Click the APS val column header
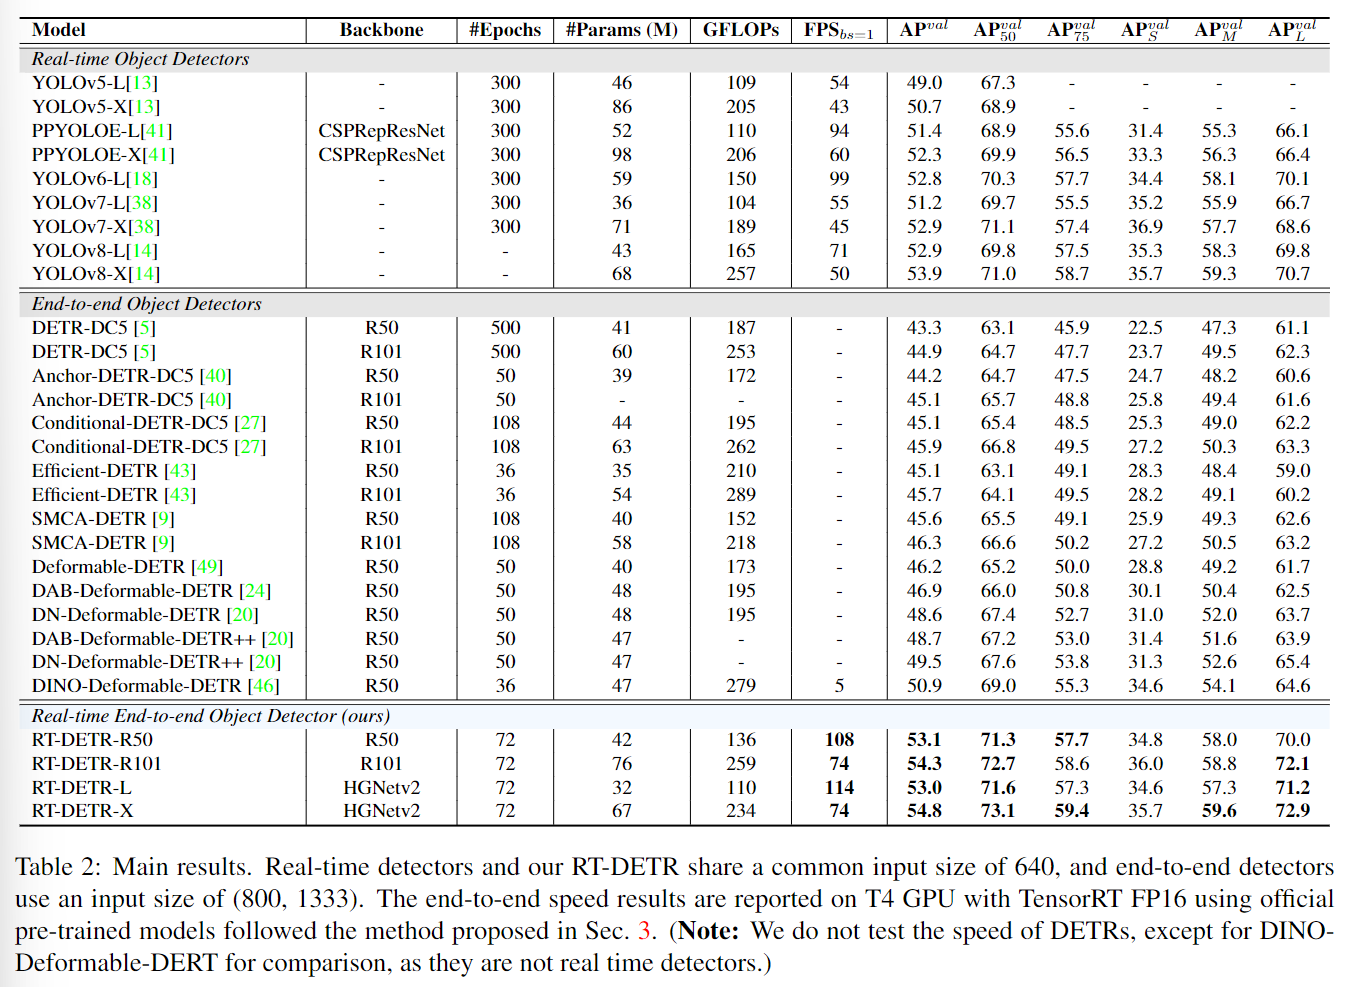The image size is (1351, 987). [x=1145, y=30]
